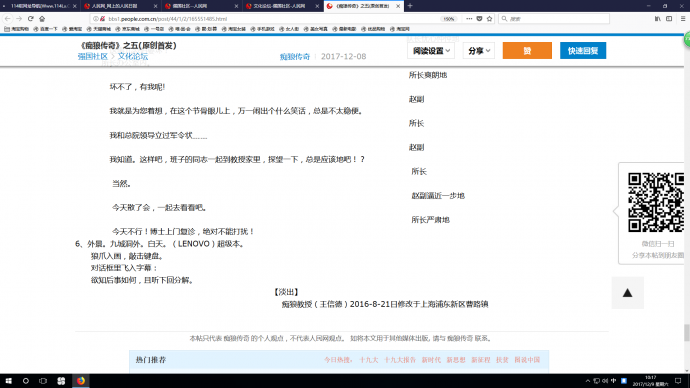Open Cortana search circle on taskbar
This screenshot has height=388, width=690.
point(26,381)
